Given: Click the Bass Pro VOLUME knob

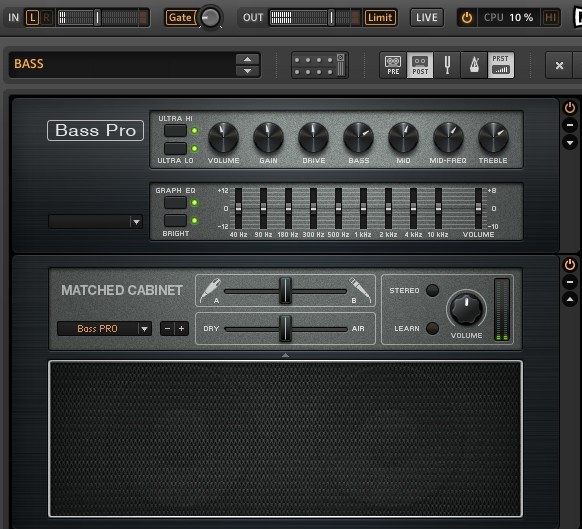Looking at the screenshot, I should pos(223,138).
